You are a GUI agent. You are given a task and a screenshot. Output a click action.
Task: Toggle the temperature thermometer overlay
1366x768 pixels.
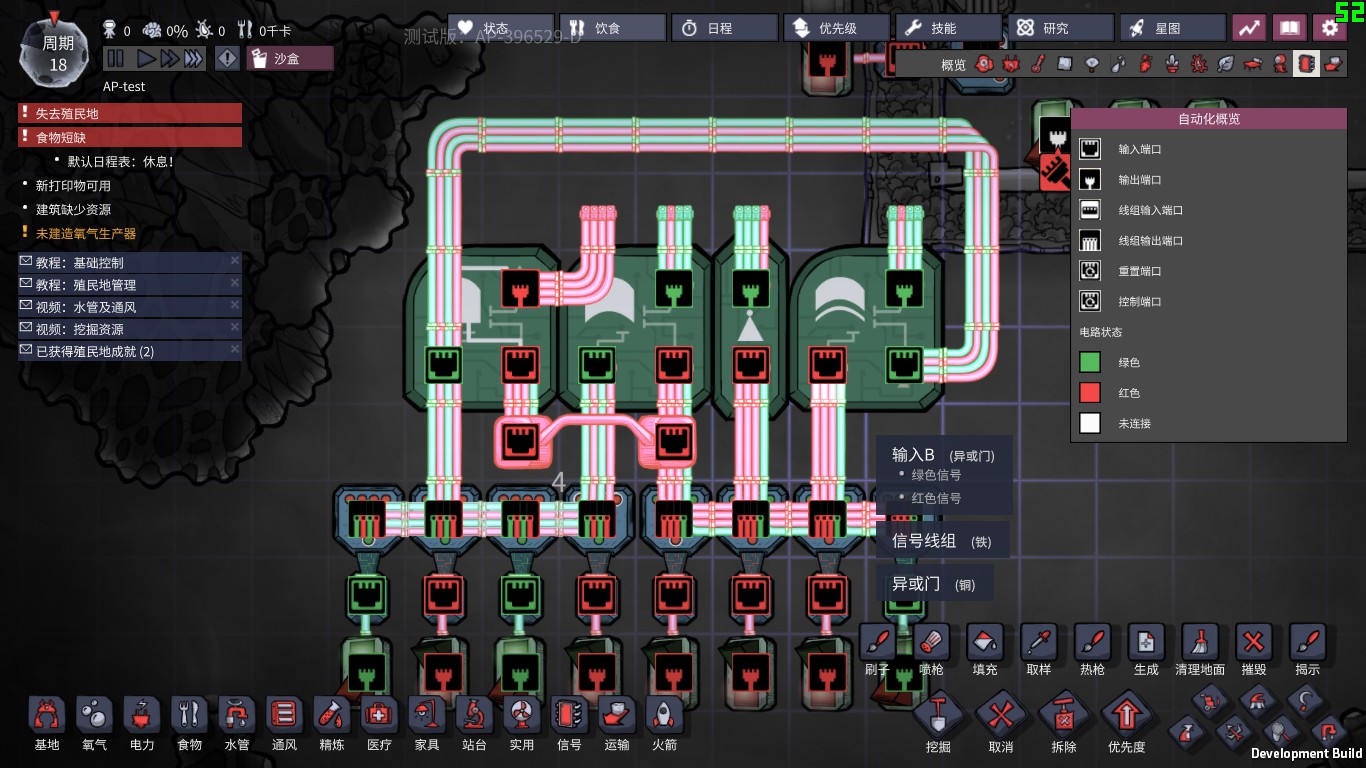click(1038, 65)
